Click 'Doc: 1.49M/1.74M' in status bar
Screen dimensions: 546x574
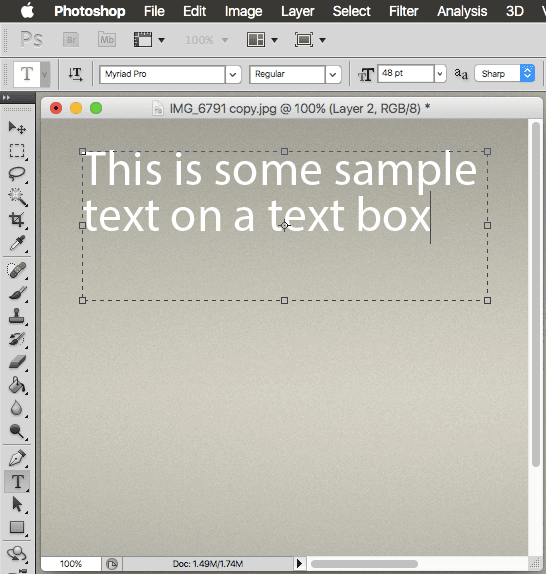208,564
